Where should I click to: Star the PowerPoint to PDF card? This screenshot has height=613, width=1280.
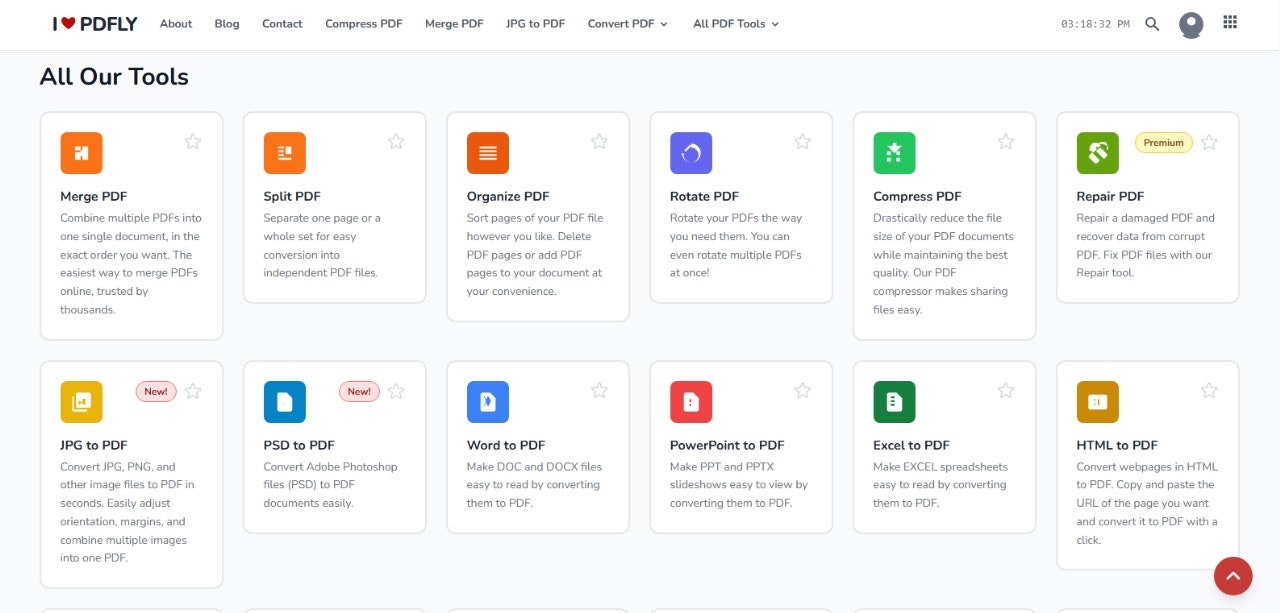click(802, 391)
